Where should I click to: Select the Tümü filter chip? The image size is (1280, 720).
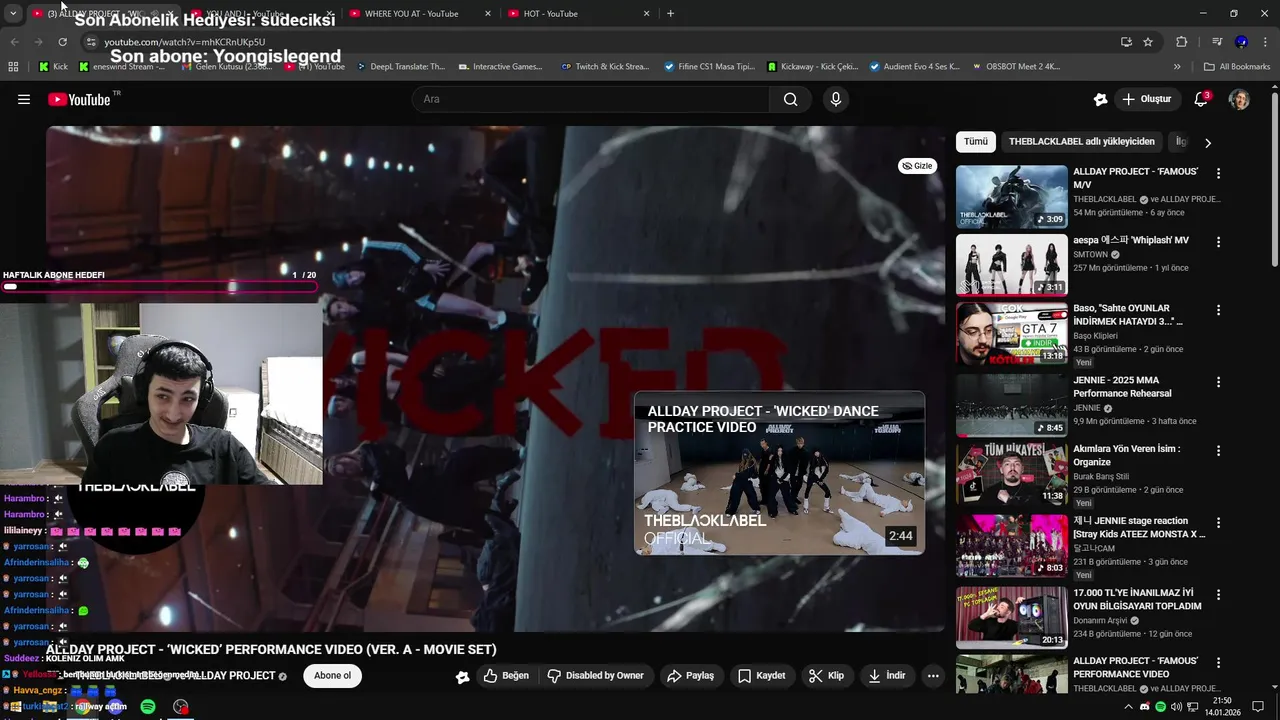[x=975, y=142]
